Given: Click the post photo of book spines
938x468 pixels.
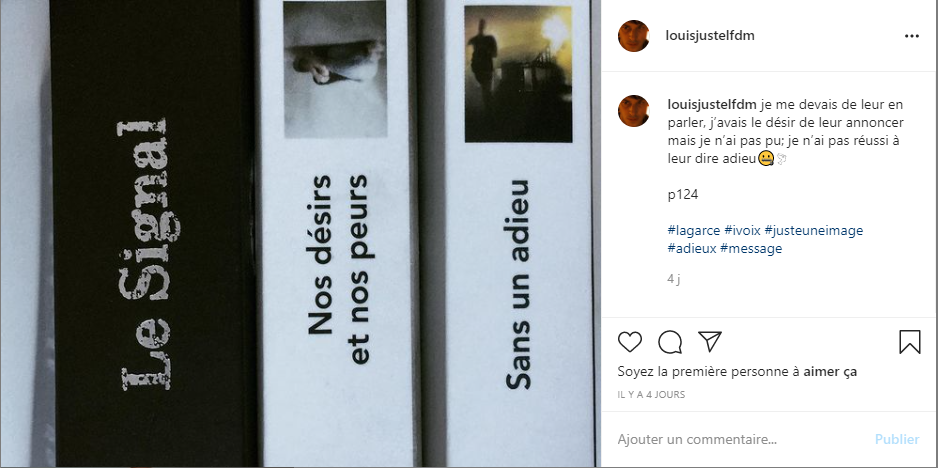Looking at the screenshot, I should pyautogui.click(x=300, y=233).
